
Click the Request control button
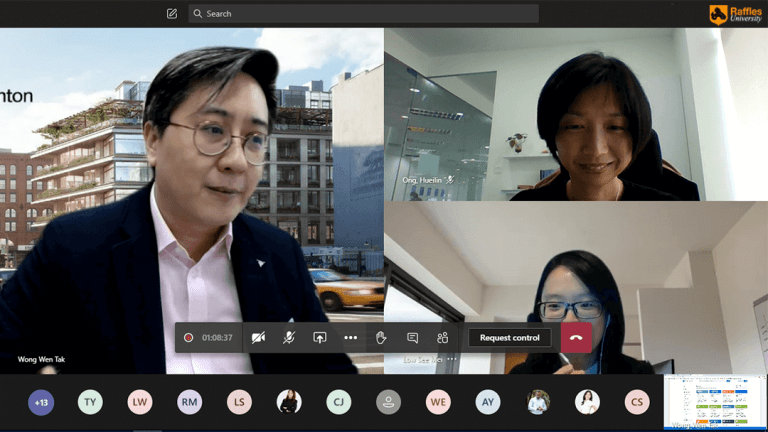pyautogui.click(x=509, y=338)
